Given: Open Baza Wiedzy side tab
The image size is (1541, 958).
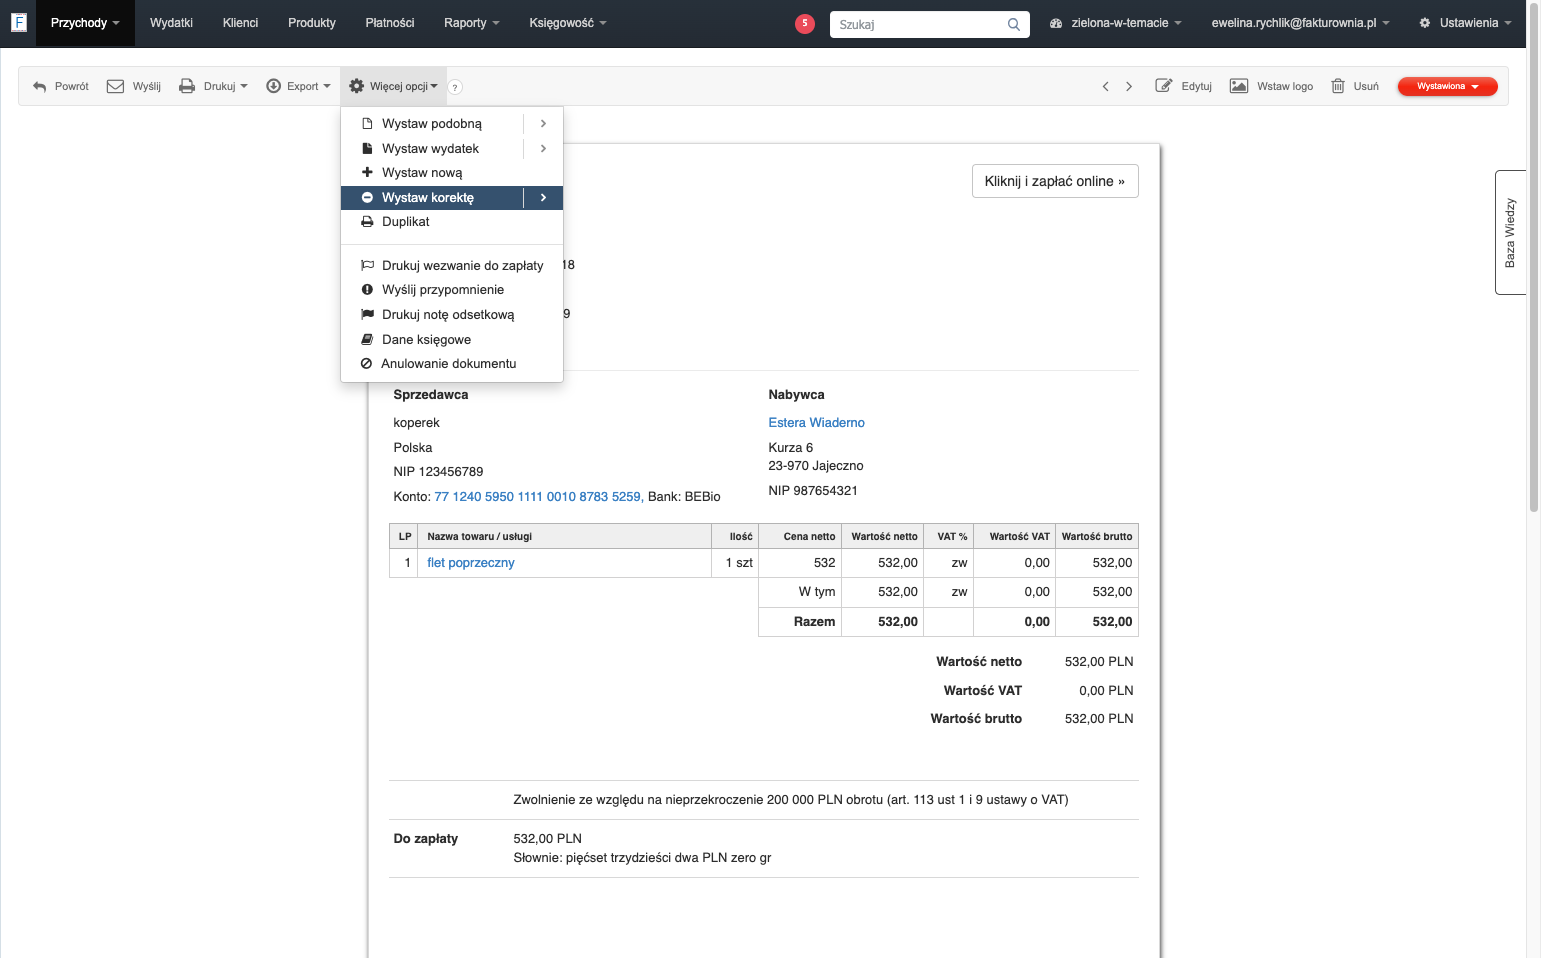Looking at the screenshot, I should (1510, 232).
